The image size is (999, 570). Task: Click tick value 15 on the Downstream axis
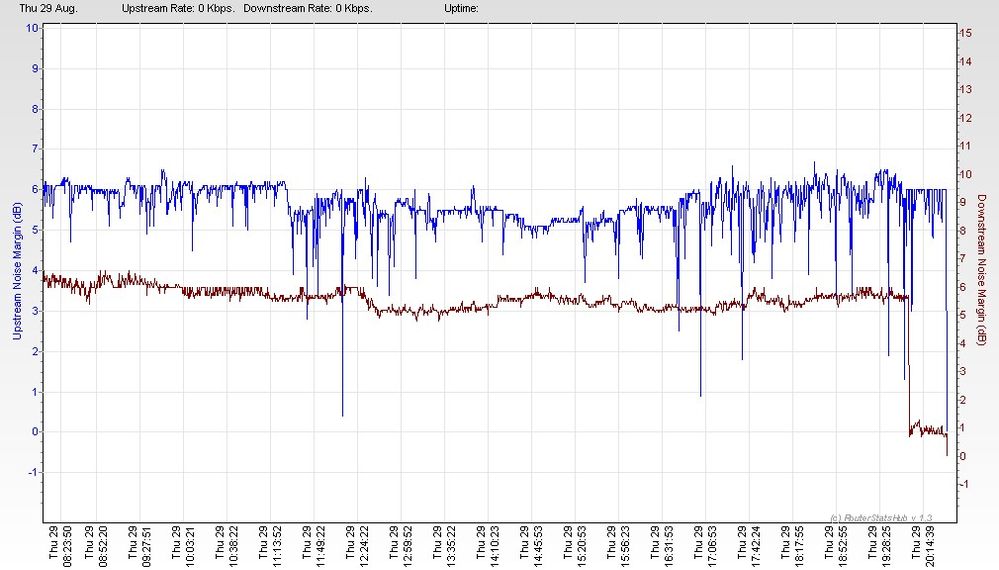pyautogui.click(x=966, y=33)
